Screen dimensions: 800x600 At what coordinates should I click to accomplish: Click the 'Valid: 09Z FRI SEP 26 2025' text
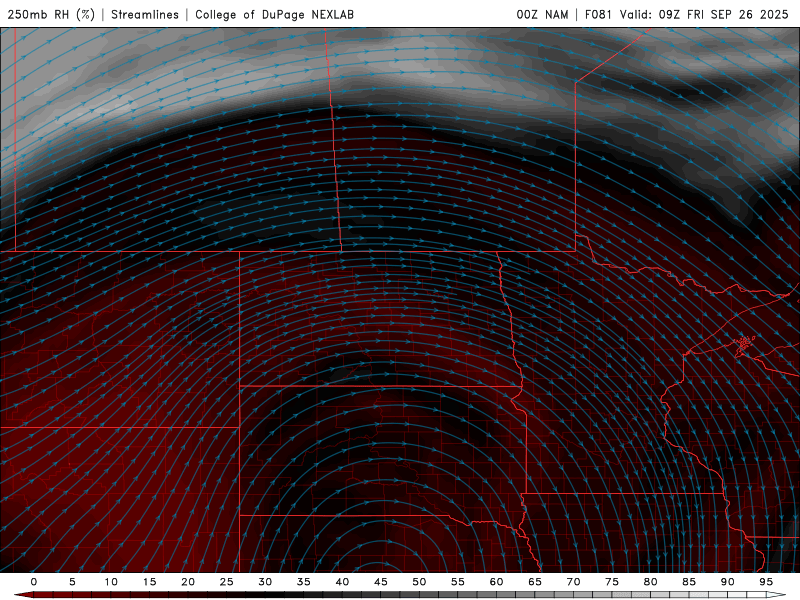(x=704, y=14)
